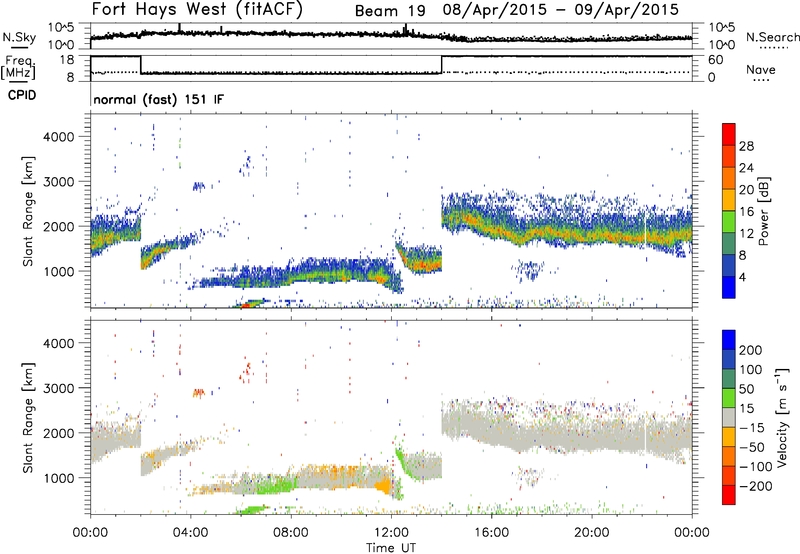
Task: Select the 'N.Search' legend label
Action: pyautogui.click(x=773, y=37)
